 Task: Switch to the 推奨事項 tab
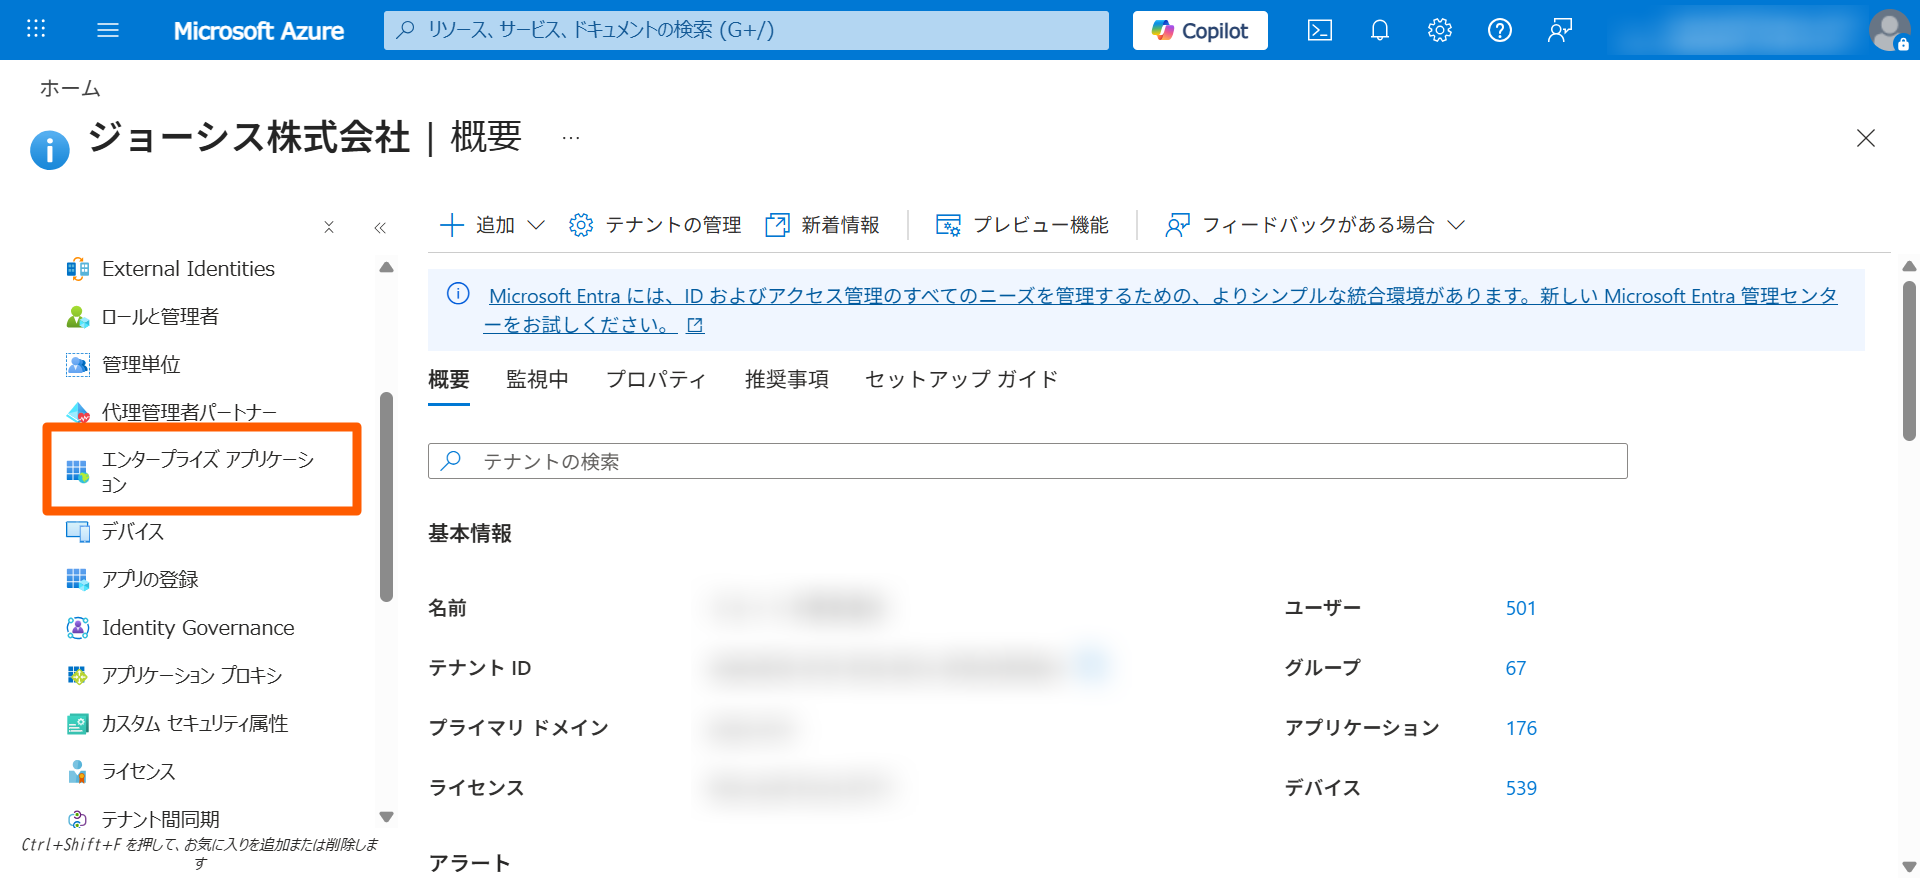click(x=786, y=380)
